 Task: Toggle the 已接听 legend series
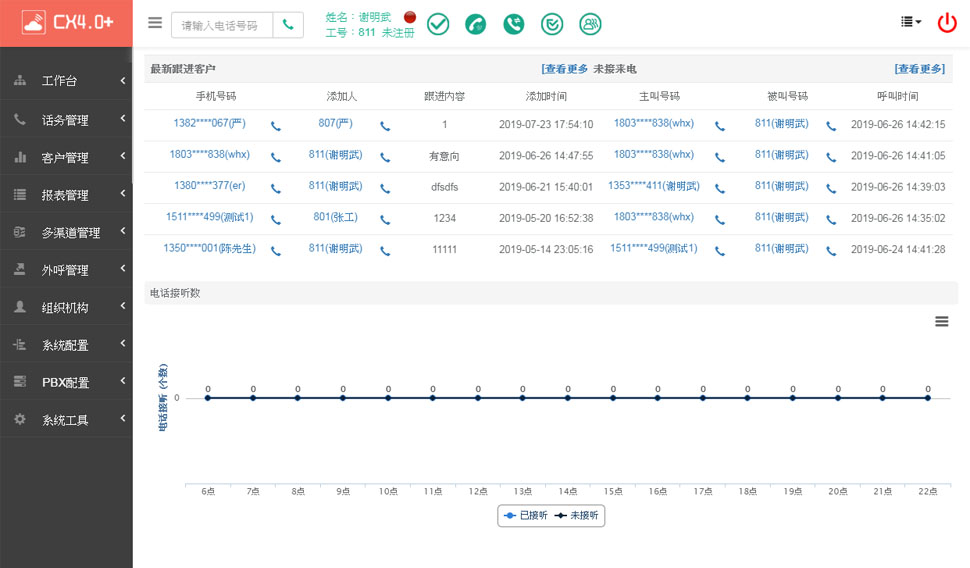pos(526,515)
